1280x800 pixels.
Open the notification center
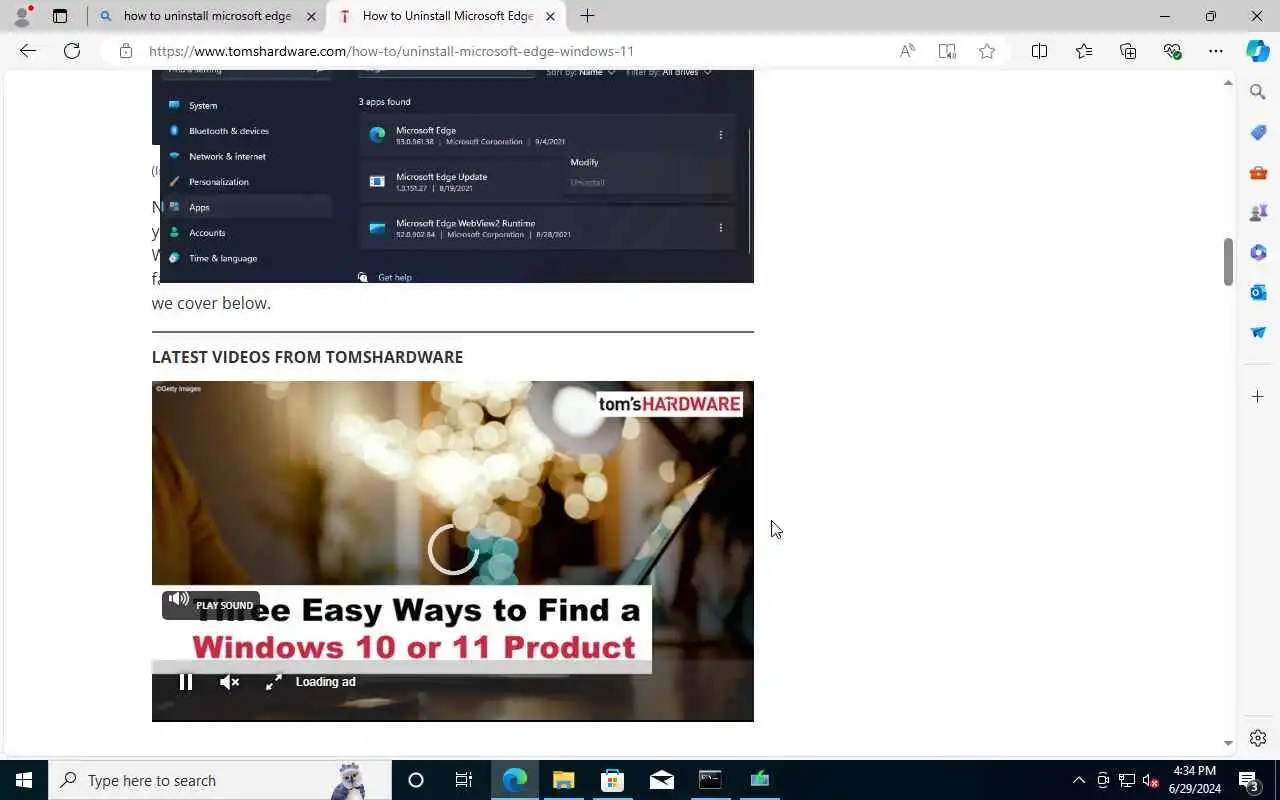(x=1250, y=780)
